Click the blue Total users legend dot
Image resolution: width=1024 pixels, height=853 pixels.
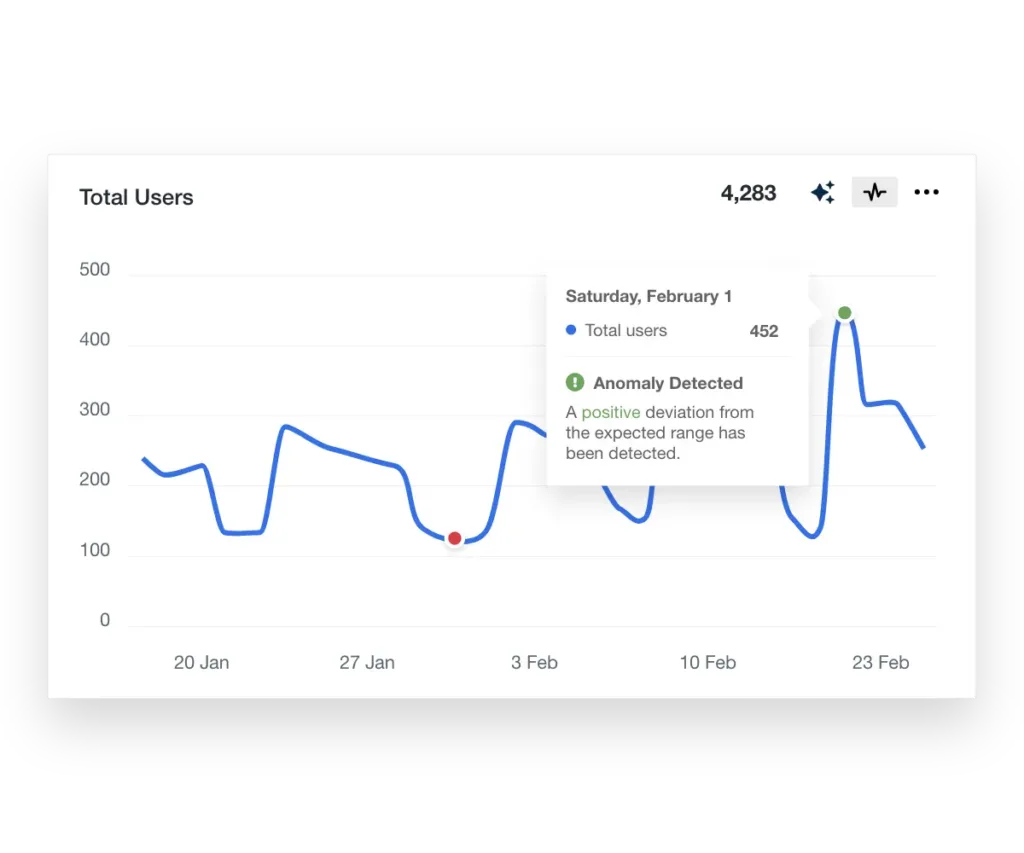tap(571, 330)
